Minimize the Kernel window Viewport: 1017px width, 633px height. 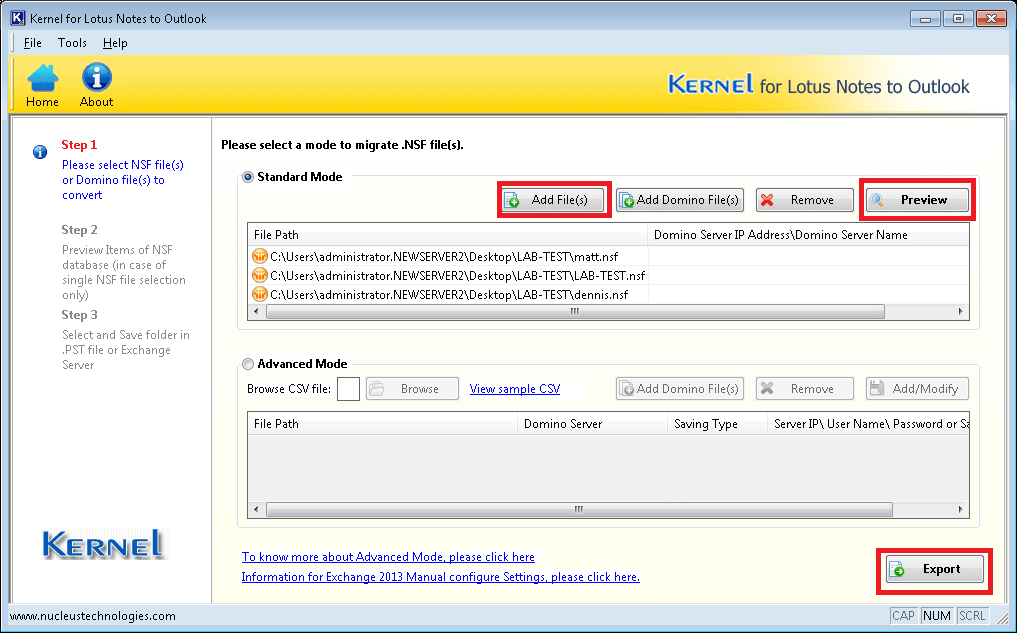point(926,19)
